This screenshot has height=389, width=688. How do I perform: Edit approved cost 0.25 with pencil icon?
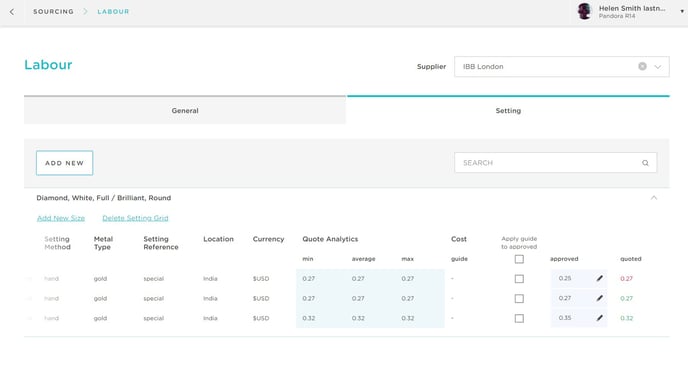tap(599, 278)
